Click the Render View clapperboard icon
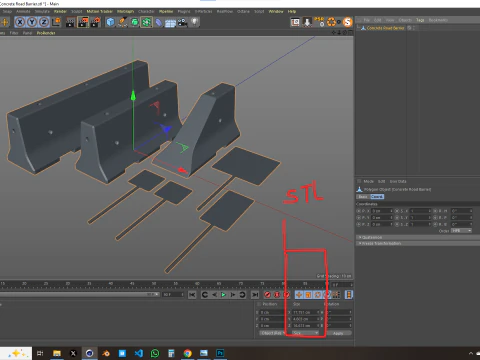The width and height of the screenshot is (480, 360). (70, 22)
